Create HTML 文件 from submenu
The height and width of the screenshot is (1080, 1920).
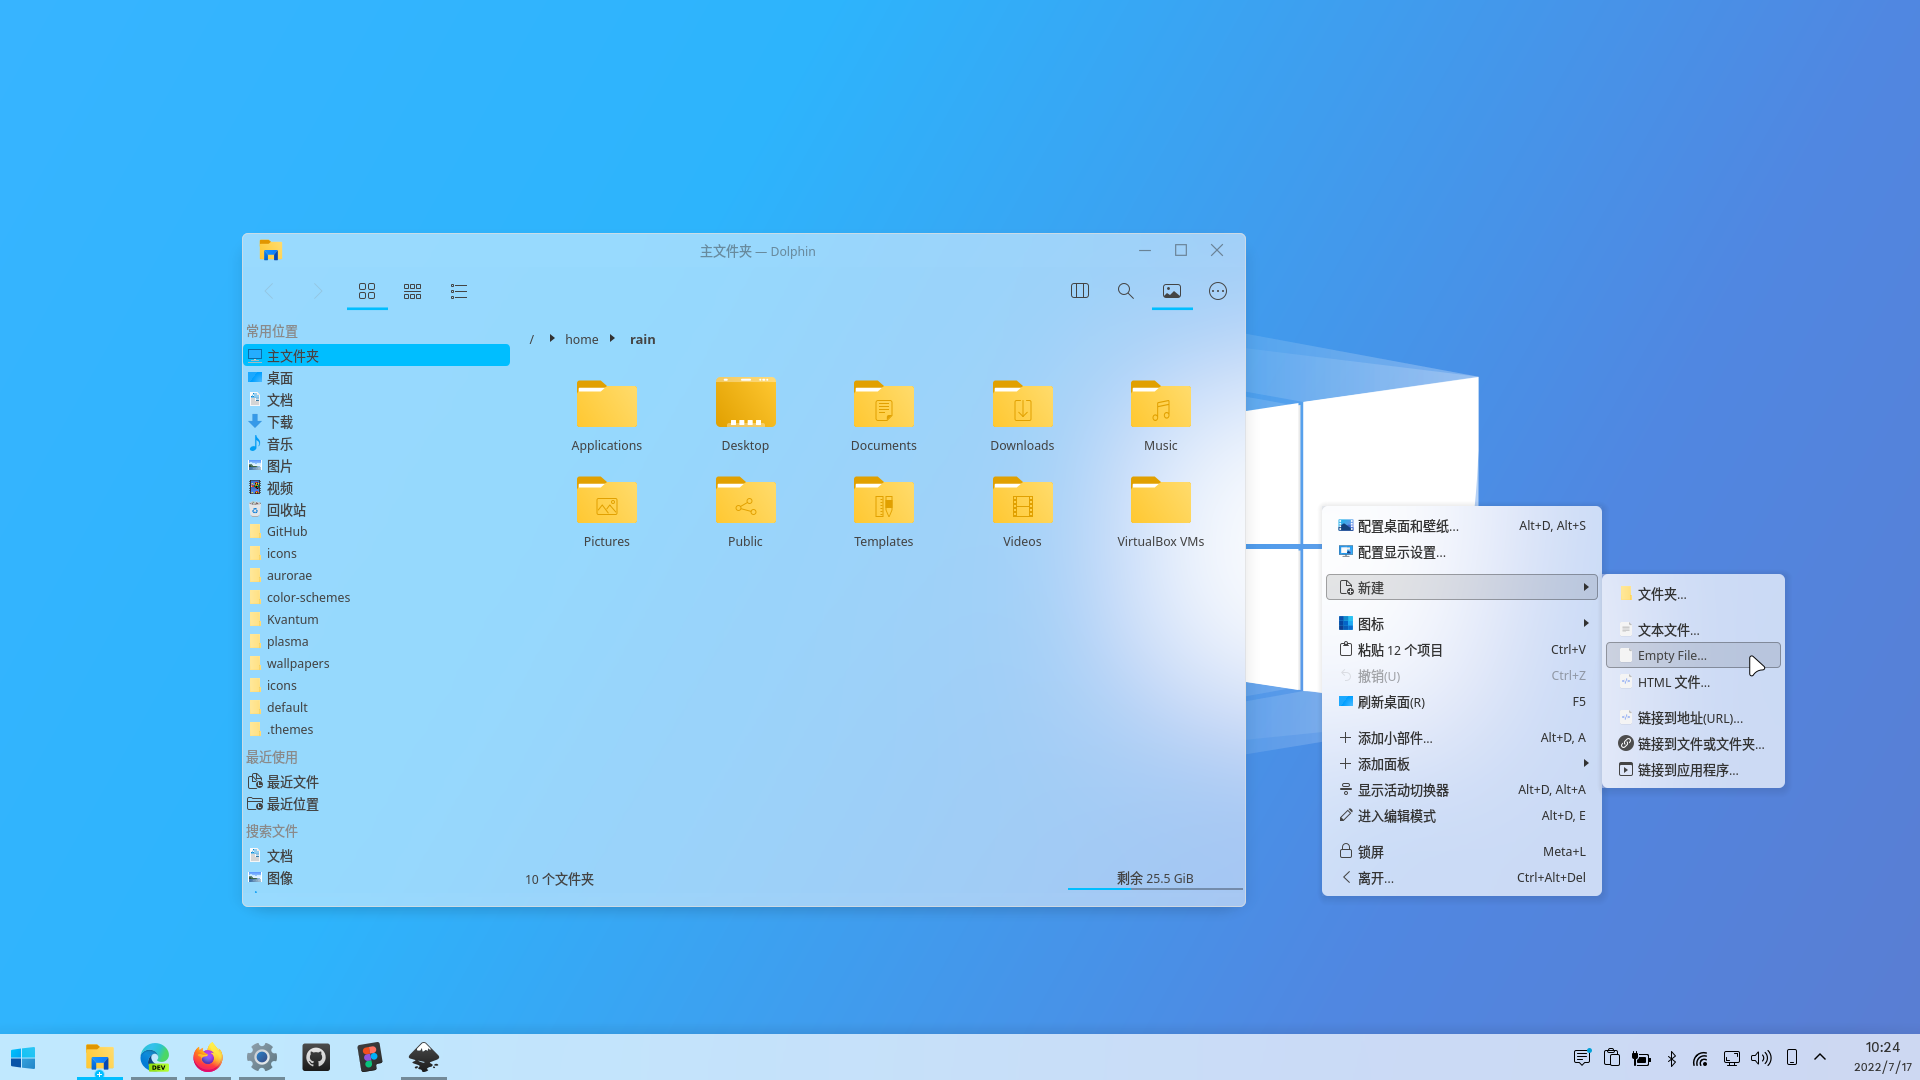[x=1693, y=682]
